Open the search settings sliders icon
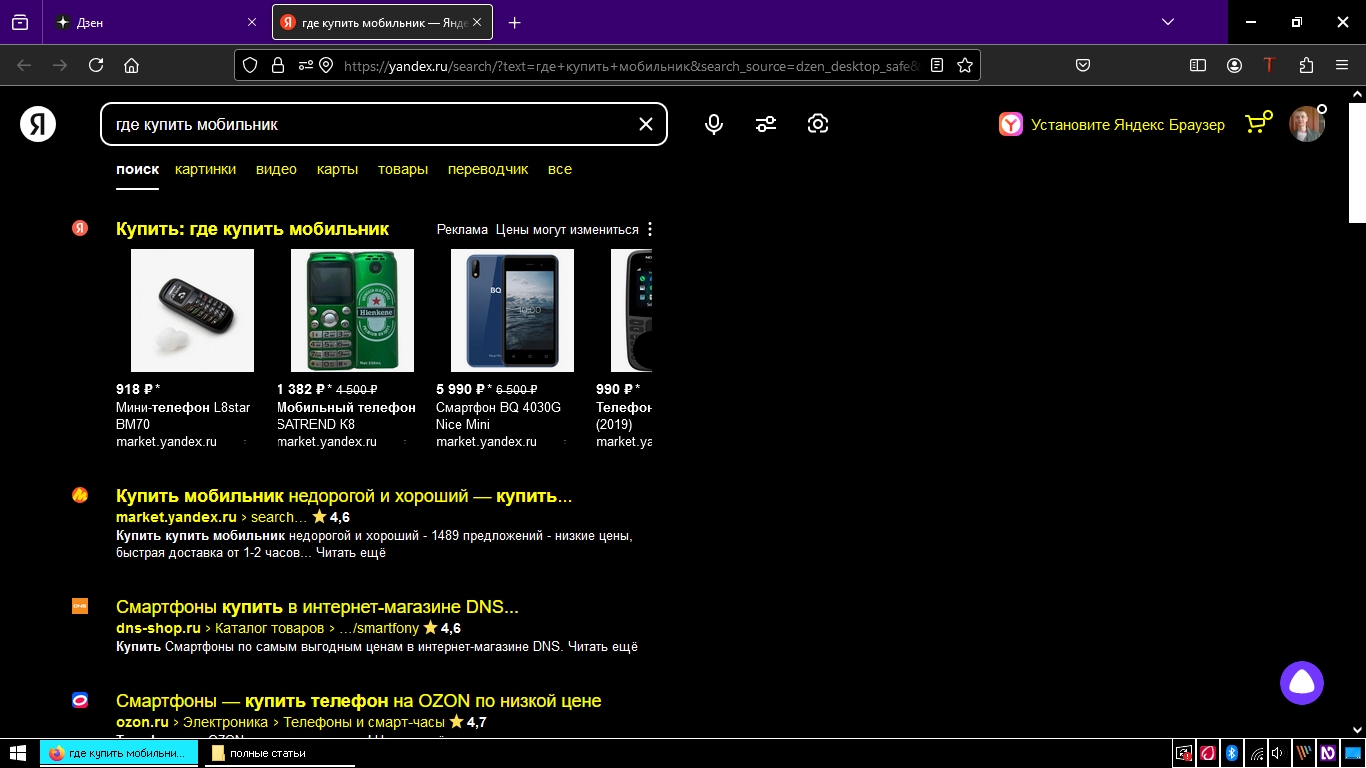 click(766, 124)
